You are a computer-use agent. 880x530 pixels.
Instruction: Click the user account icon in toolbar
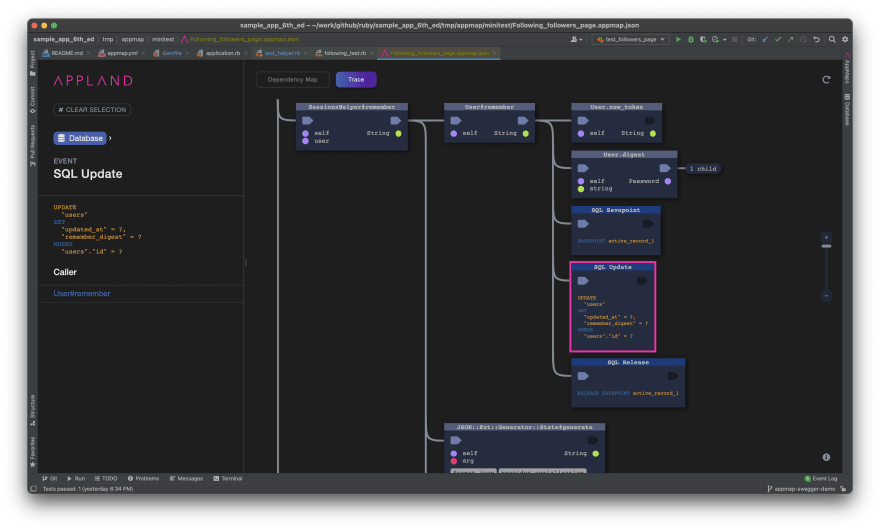coord(575,39)
